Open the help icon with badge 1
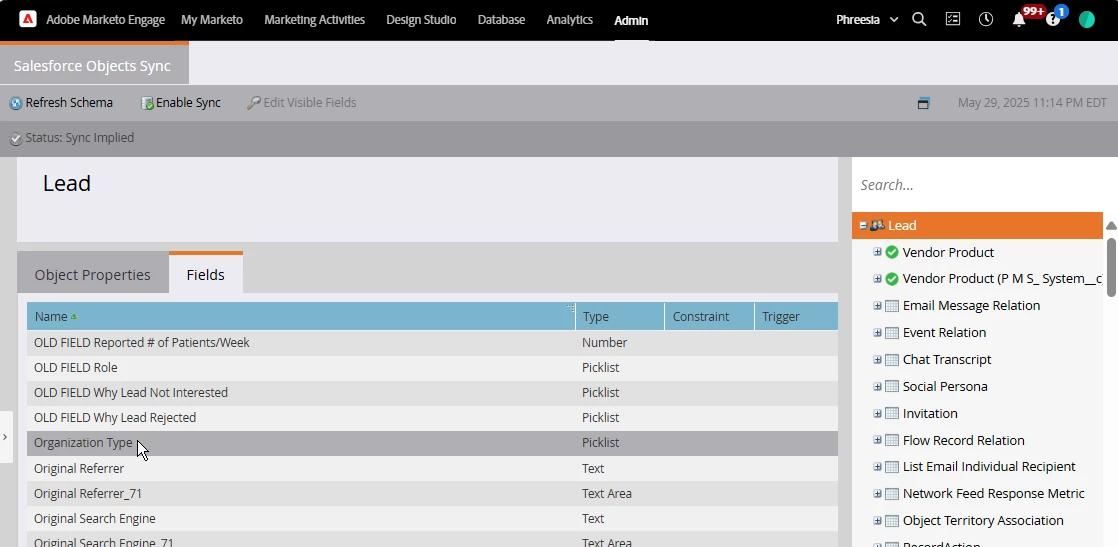 click(1053, 20)
